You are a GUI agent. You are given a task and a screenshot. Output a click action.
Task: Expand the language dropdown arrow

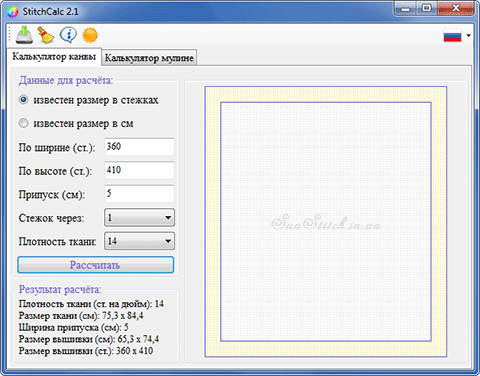click(469, 35)
